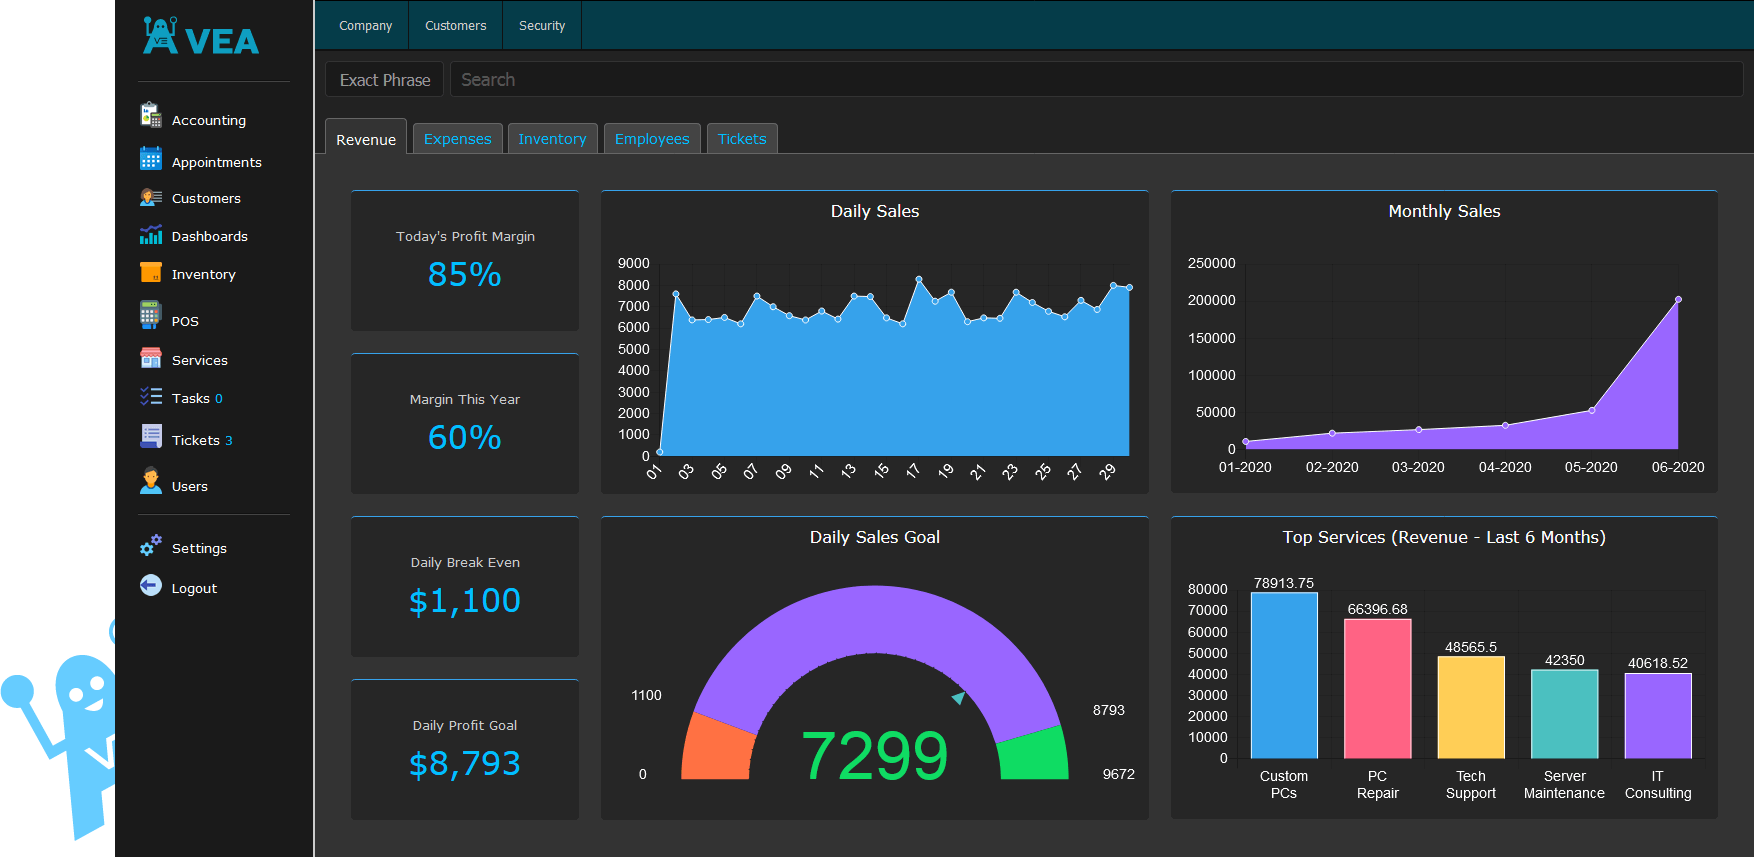
Task: Open Appointments via its calendar icon
Action: 151,159
